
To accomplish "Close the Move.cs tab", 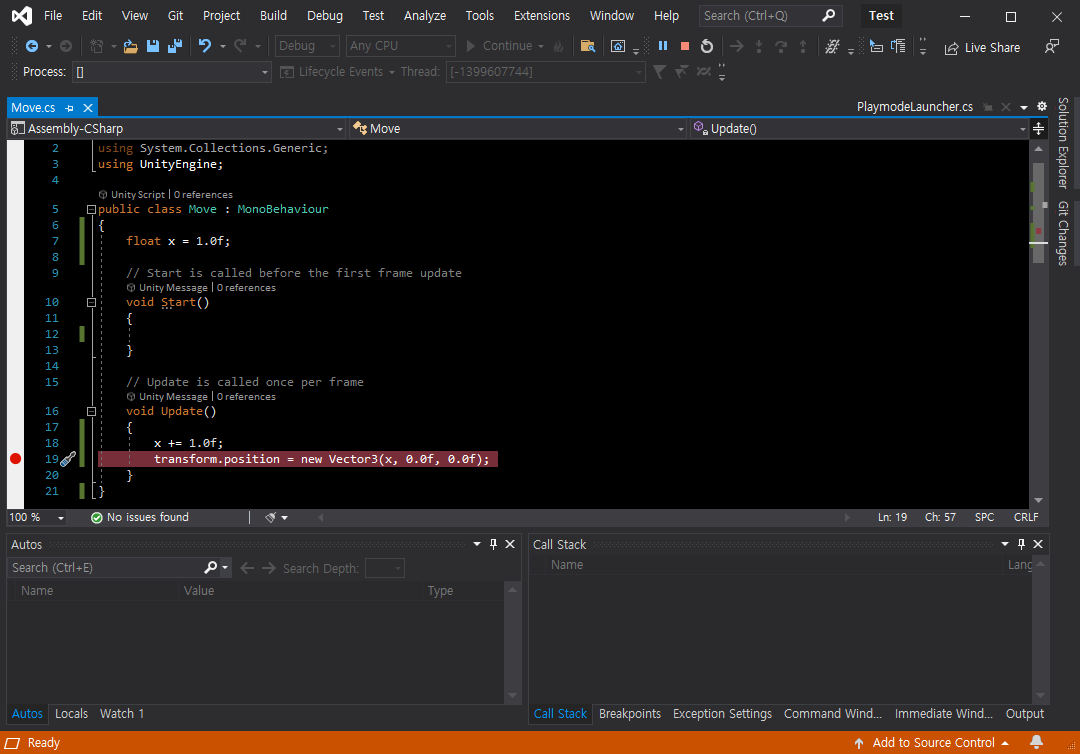I will [x=88, y=108].
